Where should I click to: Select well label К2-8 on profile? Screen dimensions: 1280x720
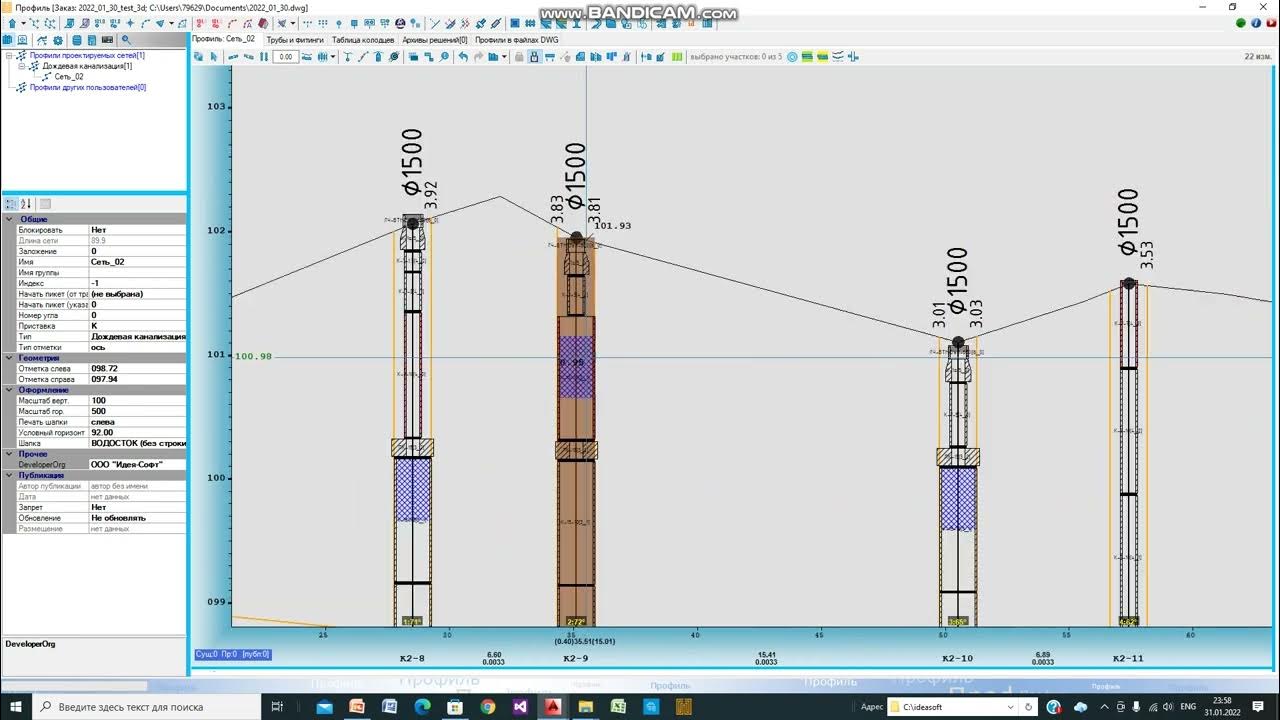pos(412,658)
